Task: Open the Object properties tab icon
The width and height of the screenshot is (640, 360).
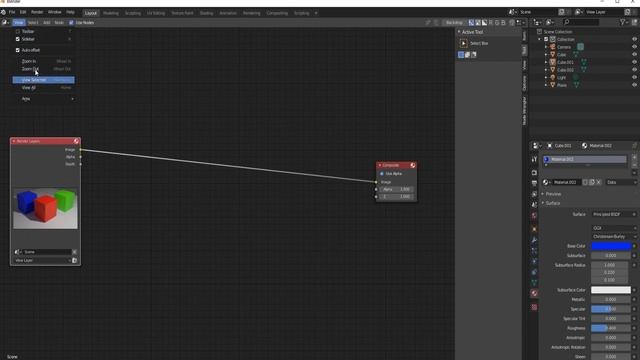Action: tap(534, 229)
